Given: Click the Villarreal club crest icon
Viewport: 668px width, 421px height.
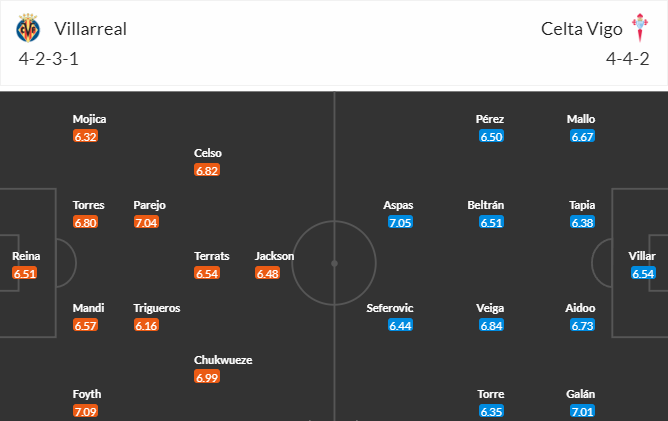Looking at the screenshot, I should click(x=28, y=28).
